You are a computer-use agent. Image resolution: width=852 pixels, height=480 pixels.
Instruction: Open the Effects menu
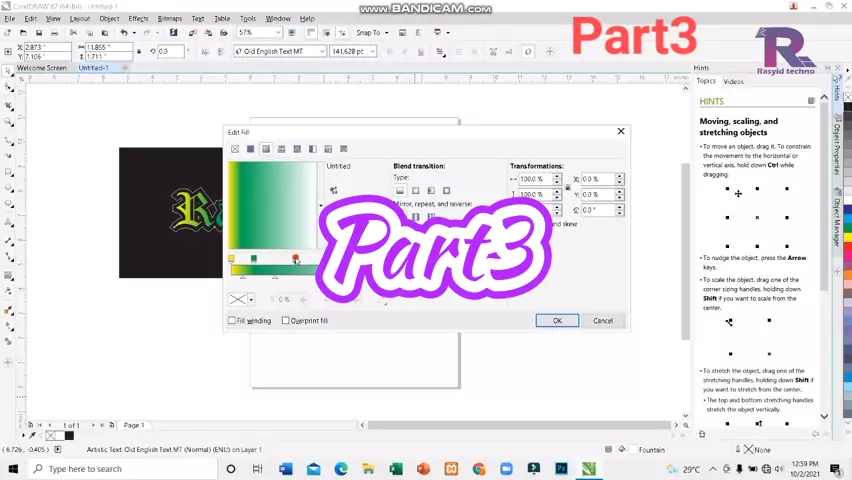pos(138,18)
